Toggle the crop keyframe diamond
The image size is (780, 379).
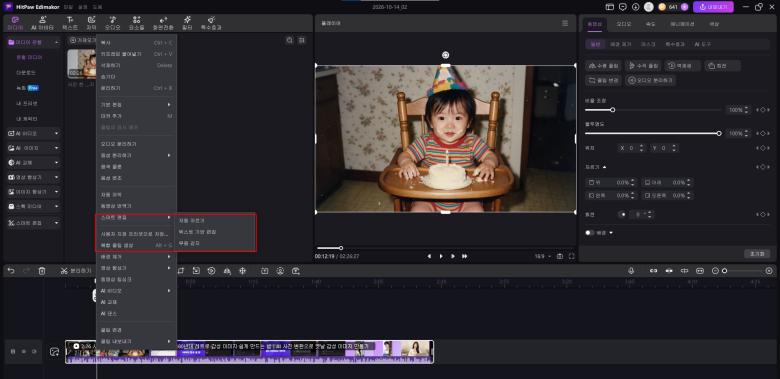pos(762,167)
